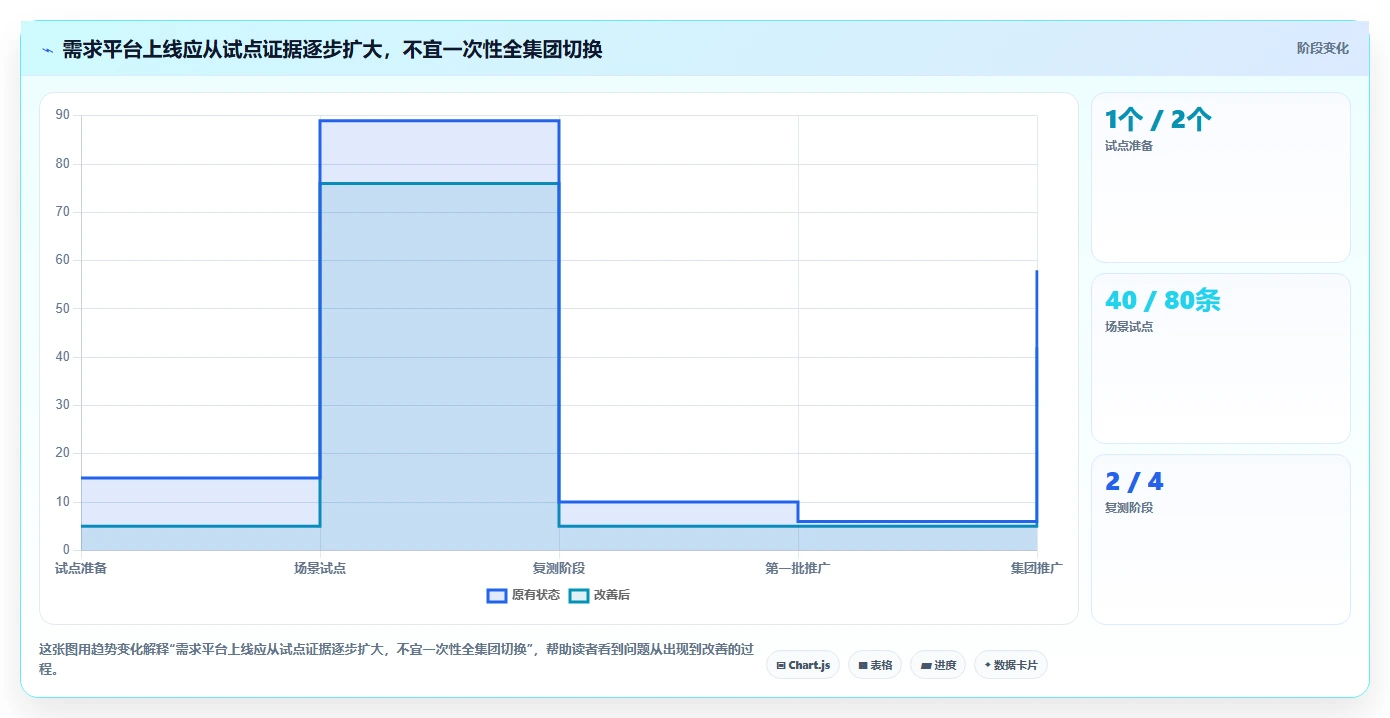
Task: Click the chart title heading text
Action: pyautogui.click(x=332, y=49)
